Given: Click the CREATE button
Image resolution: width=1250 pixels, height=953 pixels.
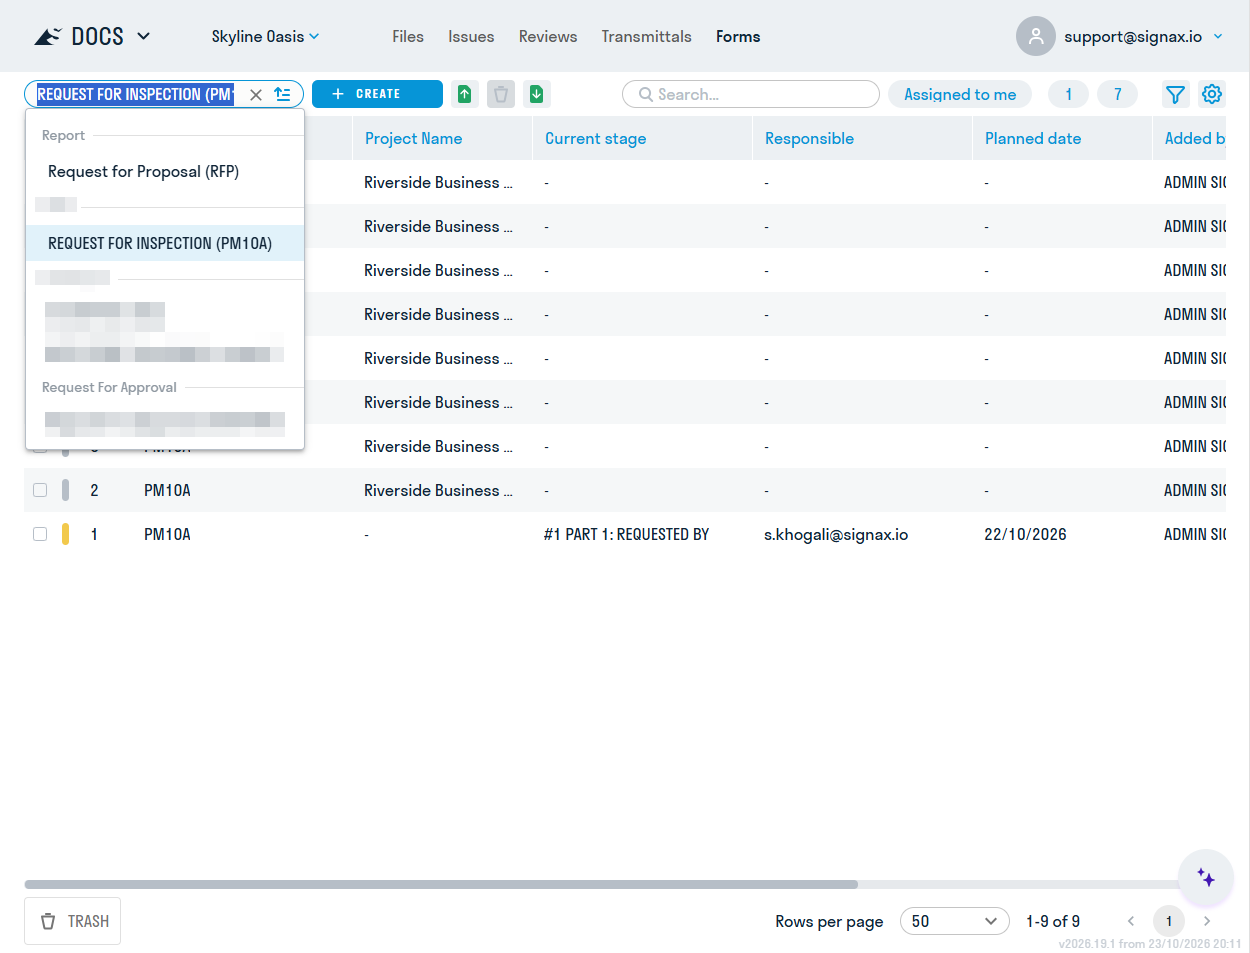Looking at the screenshot, I should tap(377, 94).
